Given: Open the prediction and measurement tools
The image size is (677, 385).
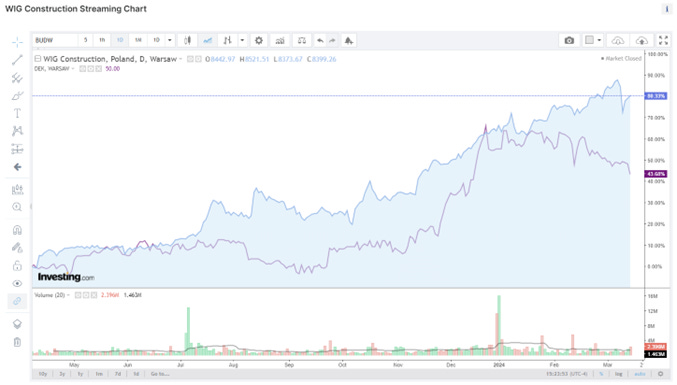Looking at the screenshot, I should (17, 149).
